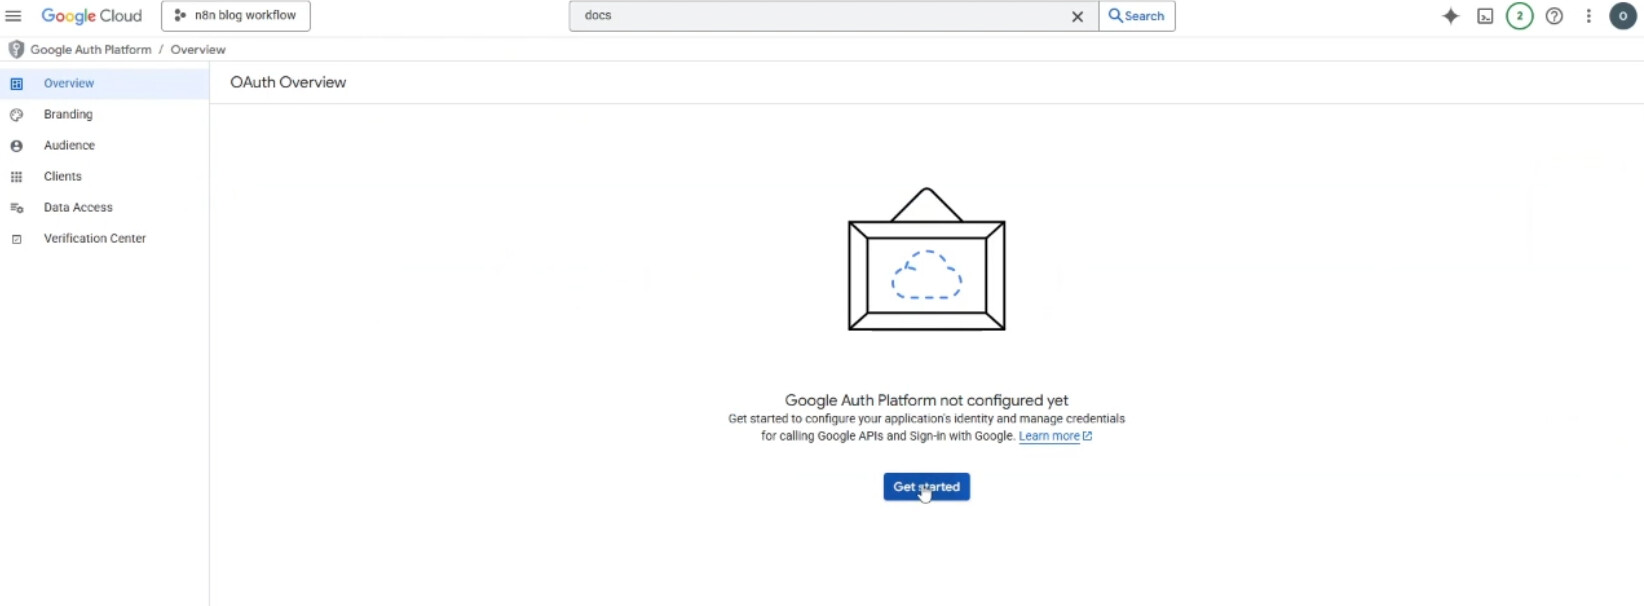Viewport: 1644px width, 606px height.
Task: Open the notifications badge showing 2
Action: point(1519,16)
